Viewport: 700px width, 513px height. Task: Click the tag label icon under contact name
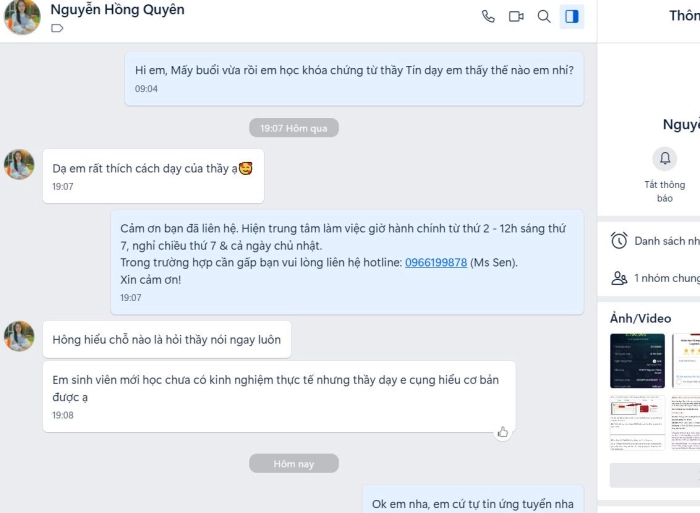(x=57, y=29)
